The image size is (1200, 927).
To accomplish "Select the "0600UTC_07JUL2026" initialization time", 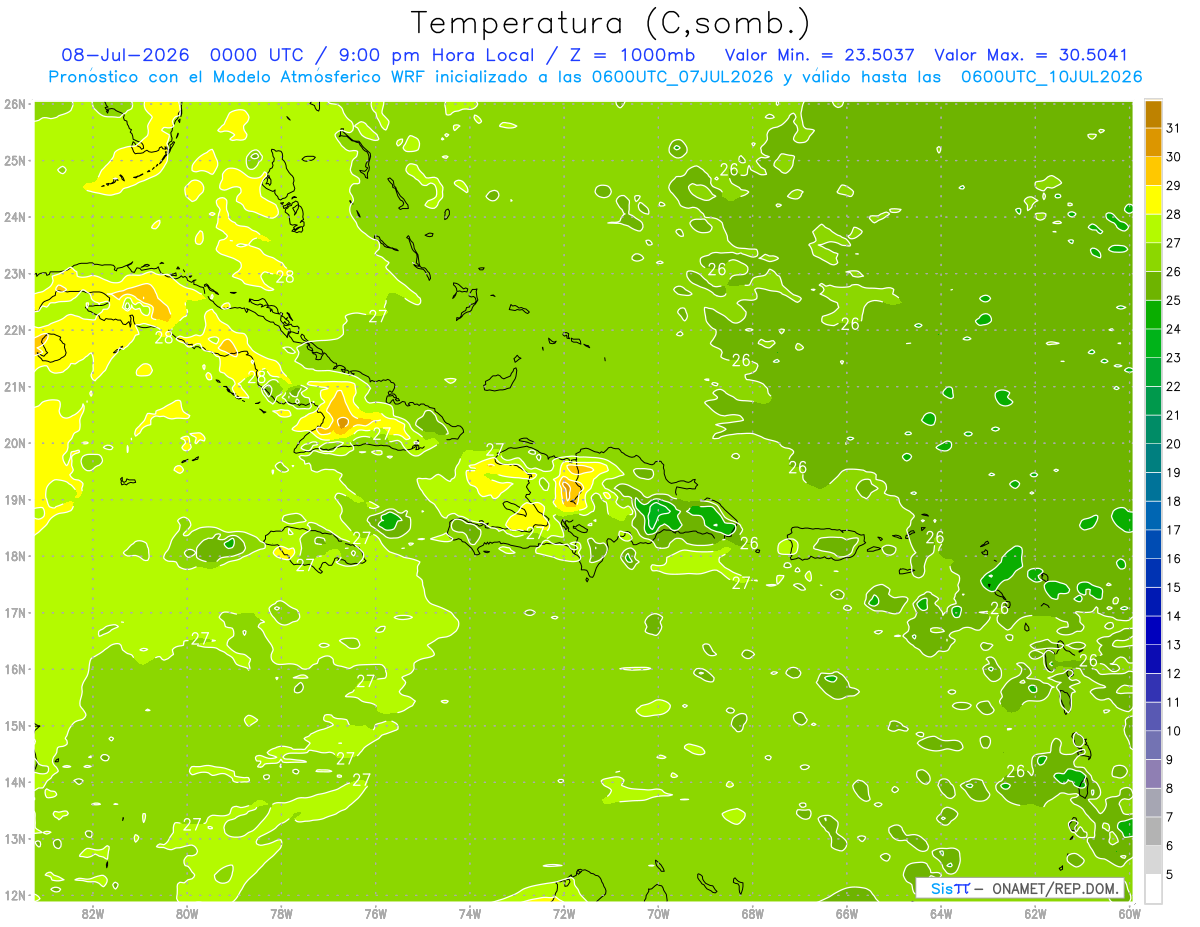I will [x=683, y=77].
